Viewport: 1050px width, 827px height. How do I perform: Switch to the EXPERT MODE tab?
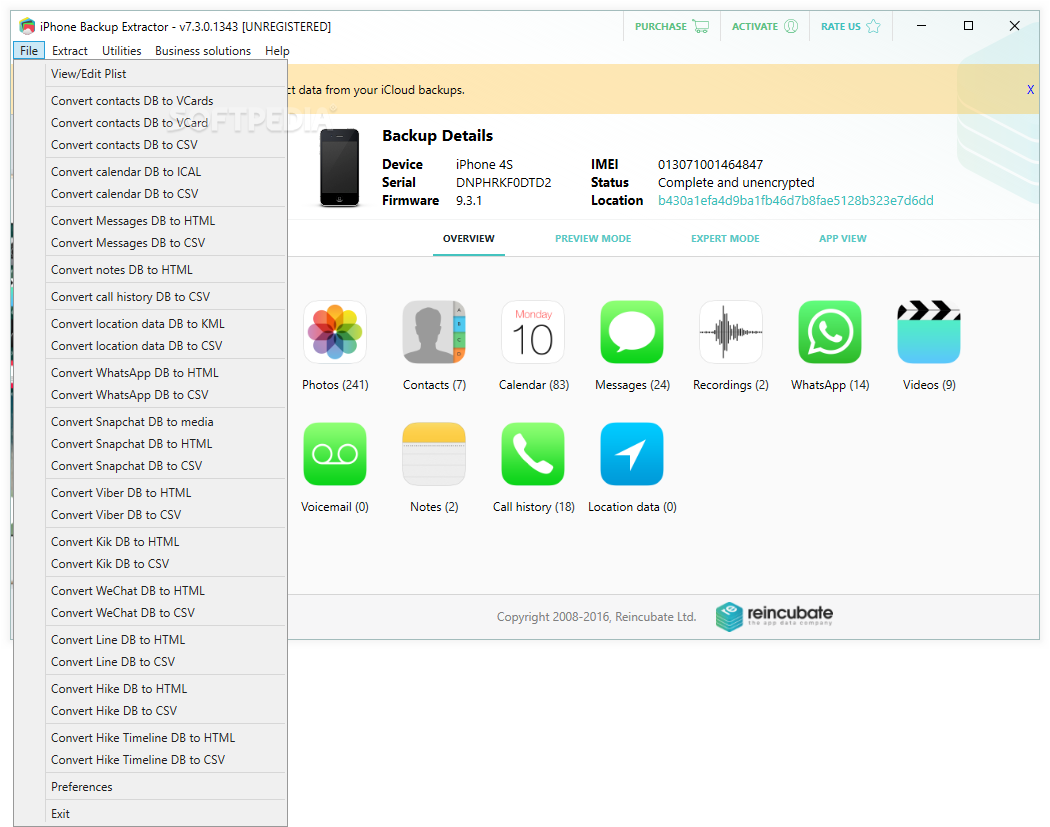pyautogui.click(x=725, y=238)
